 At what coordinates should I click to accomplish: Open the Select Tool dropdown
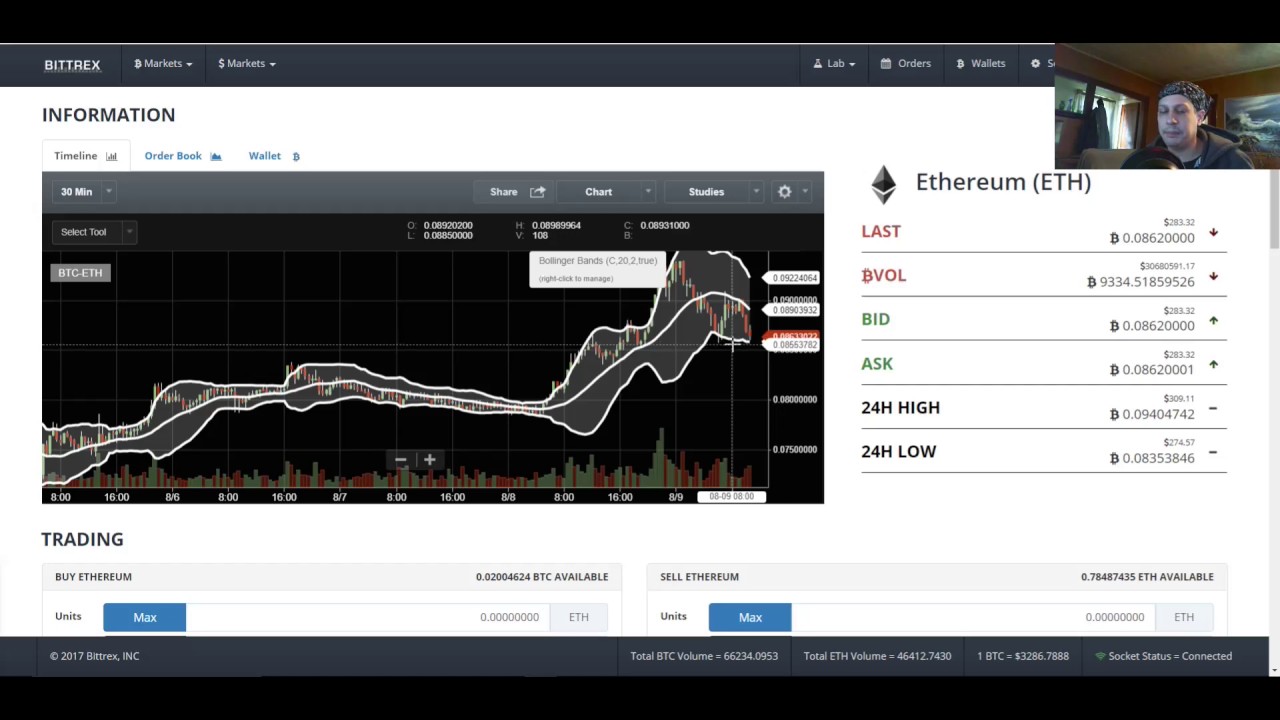point(93,232)
